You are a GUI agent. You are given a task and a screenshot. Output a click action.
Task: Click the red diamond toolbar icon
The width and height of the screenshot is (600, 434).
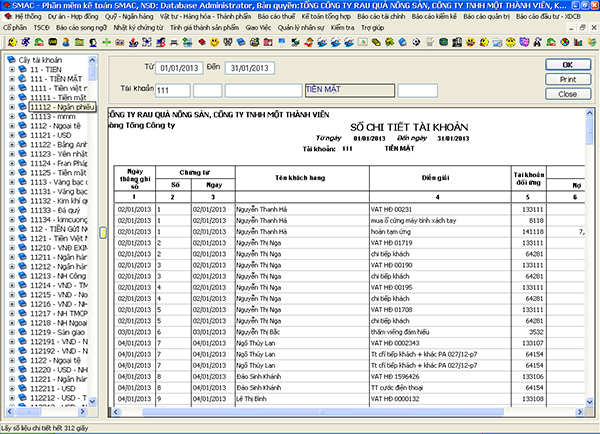coord(202,42)
